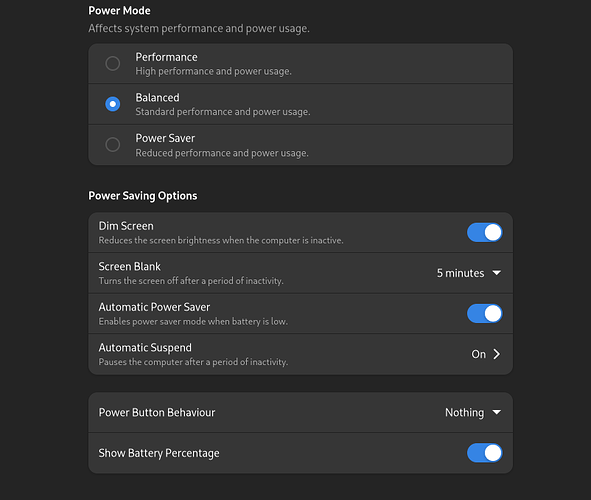
Task: Click the Automatic Suspend On value
Action: (x=479, y=354)
